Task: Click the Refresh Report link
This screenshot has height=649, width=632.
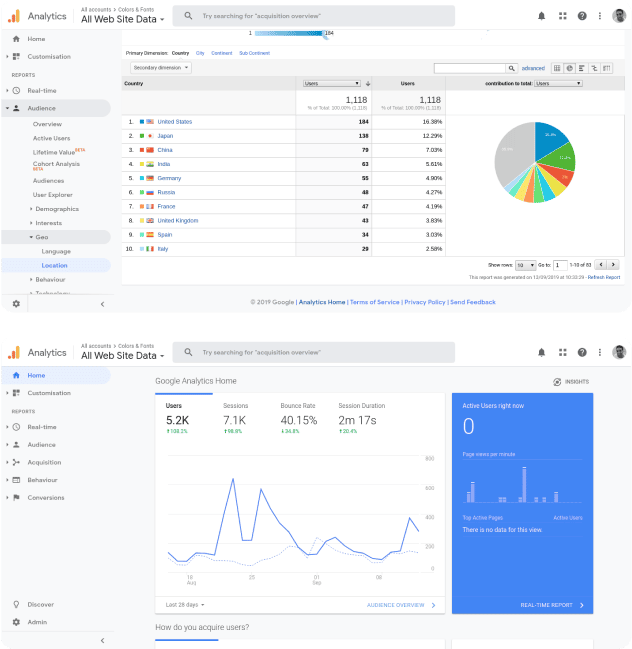Action: pyautogui.click(x=604, y=277)
